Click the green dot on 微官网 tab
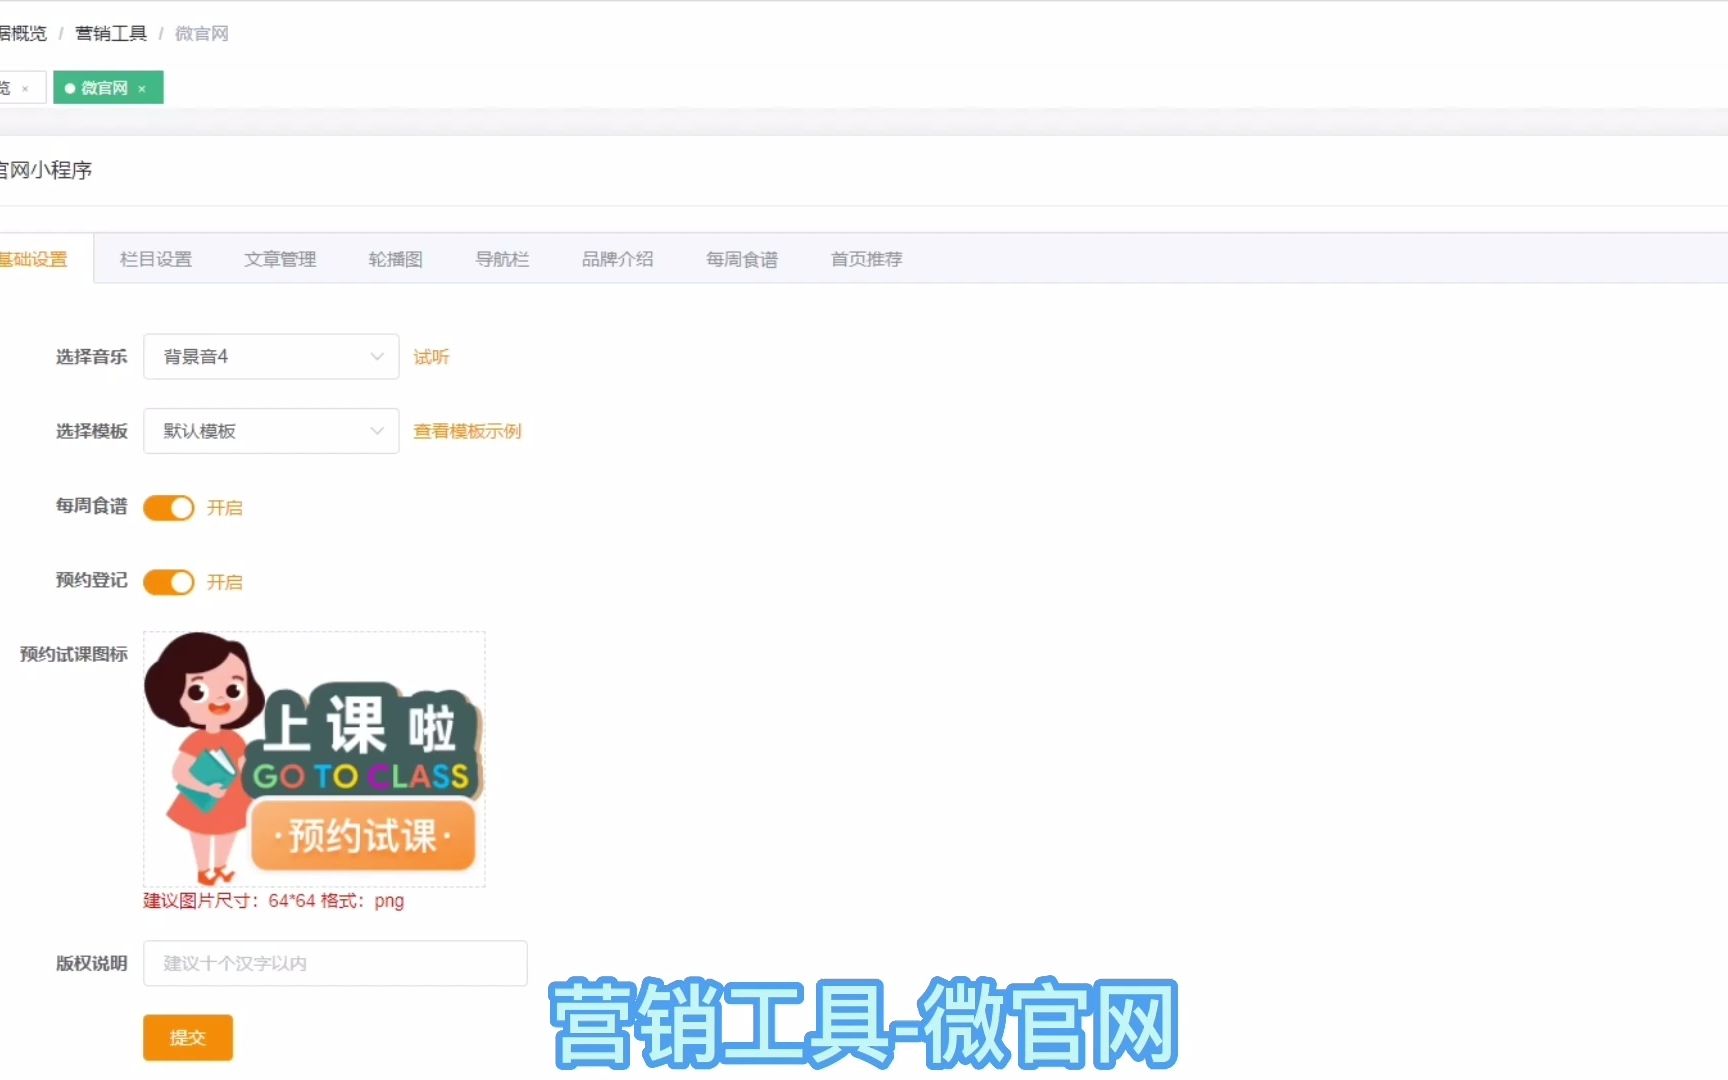 coord(69,88)
